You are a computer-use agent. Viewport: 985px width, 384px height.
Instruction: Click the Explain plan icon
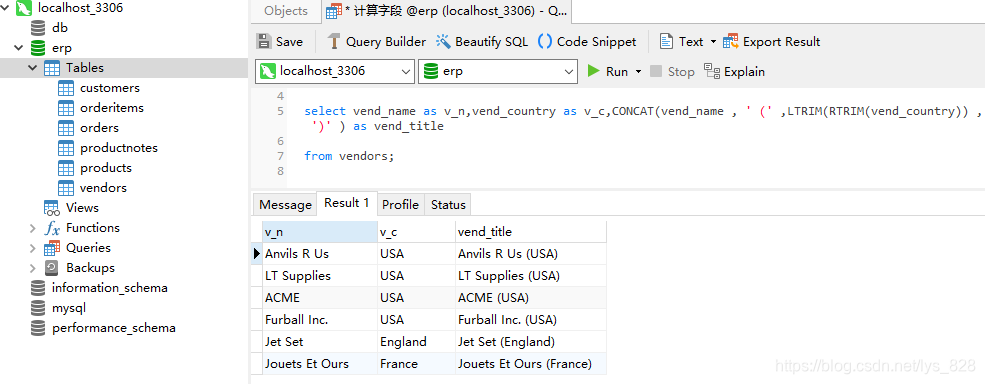pos(712,71)
